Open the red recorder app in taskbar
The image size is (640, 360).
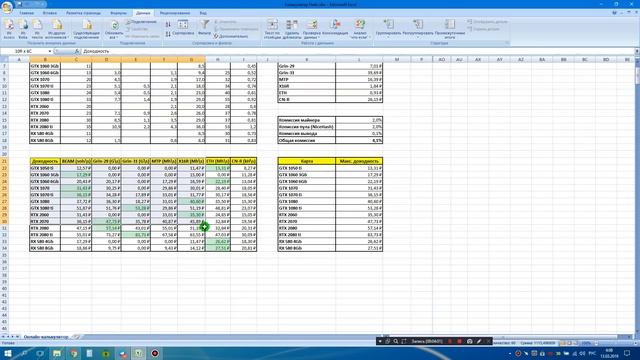[155, 353]
